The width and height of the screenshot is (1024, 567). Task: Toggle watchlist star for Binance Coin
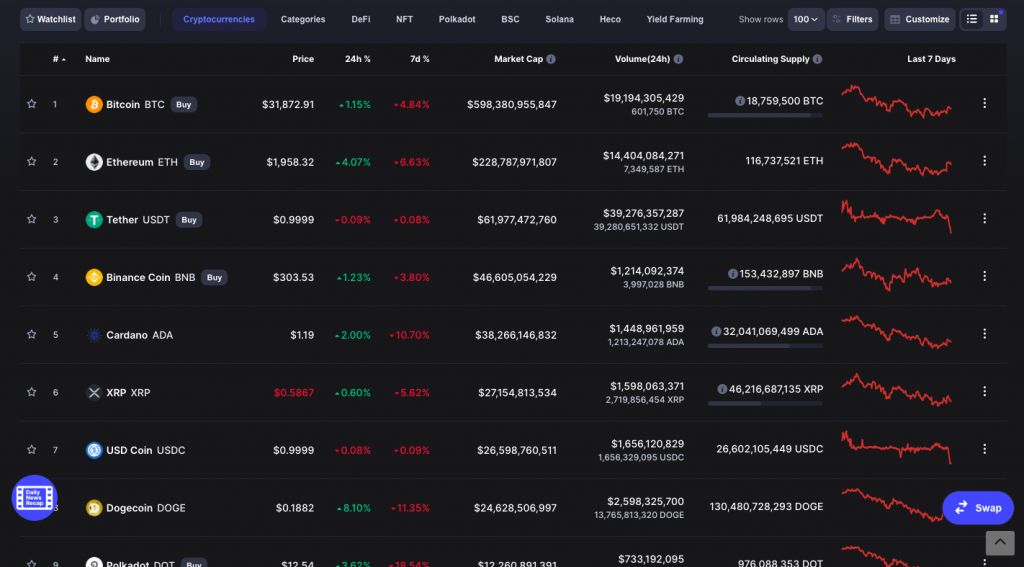point(31,276)
